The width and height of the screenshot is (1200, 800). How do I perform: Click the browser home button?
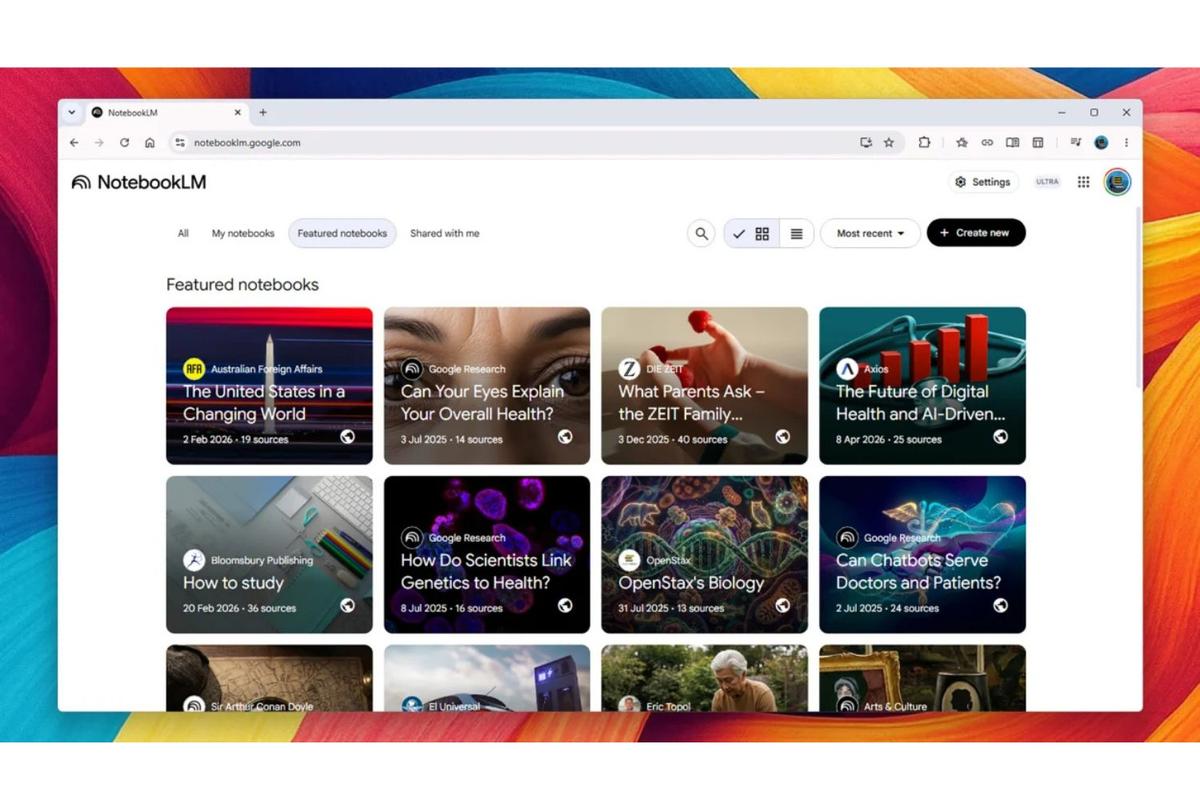pos(150,143)
